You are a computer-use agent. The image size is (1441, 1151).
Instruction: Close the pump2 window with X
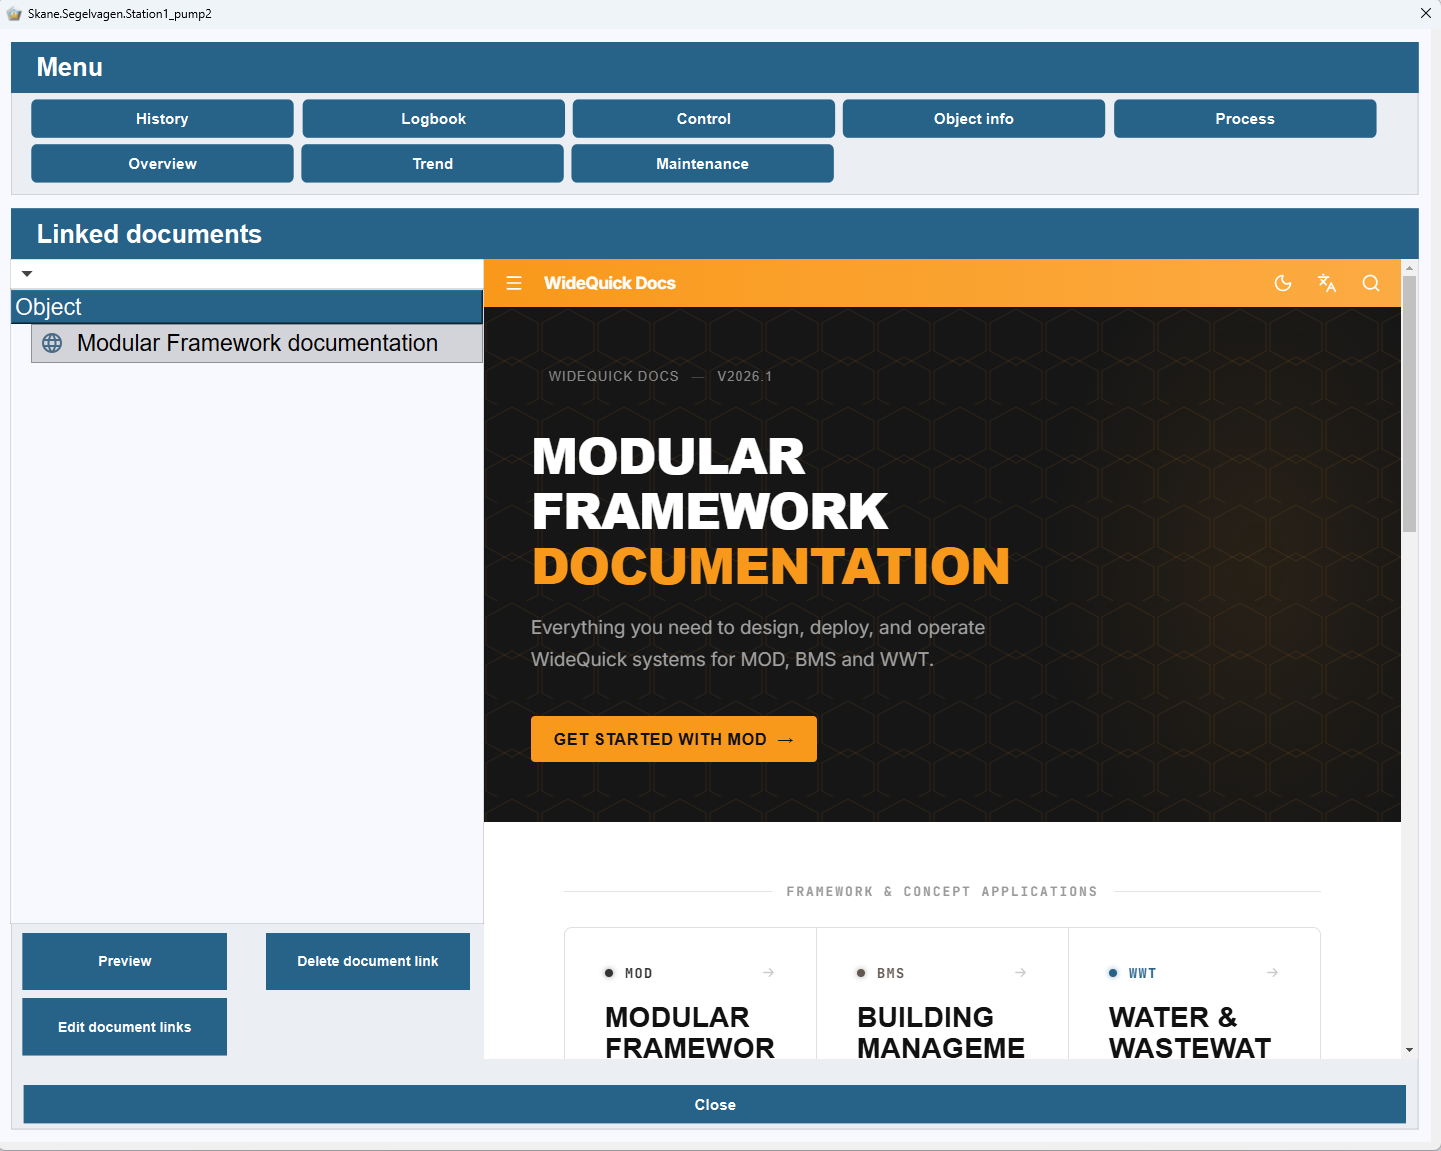1425,13
